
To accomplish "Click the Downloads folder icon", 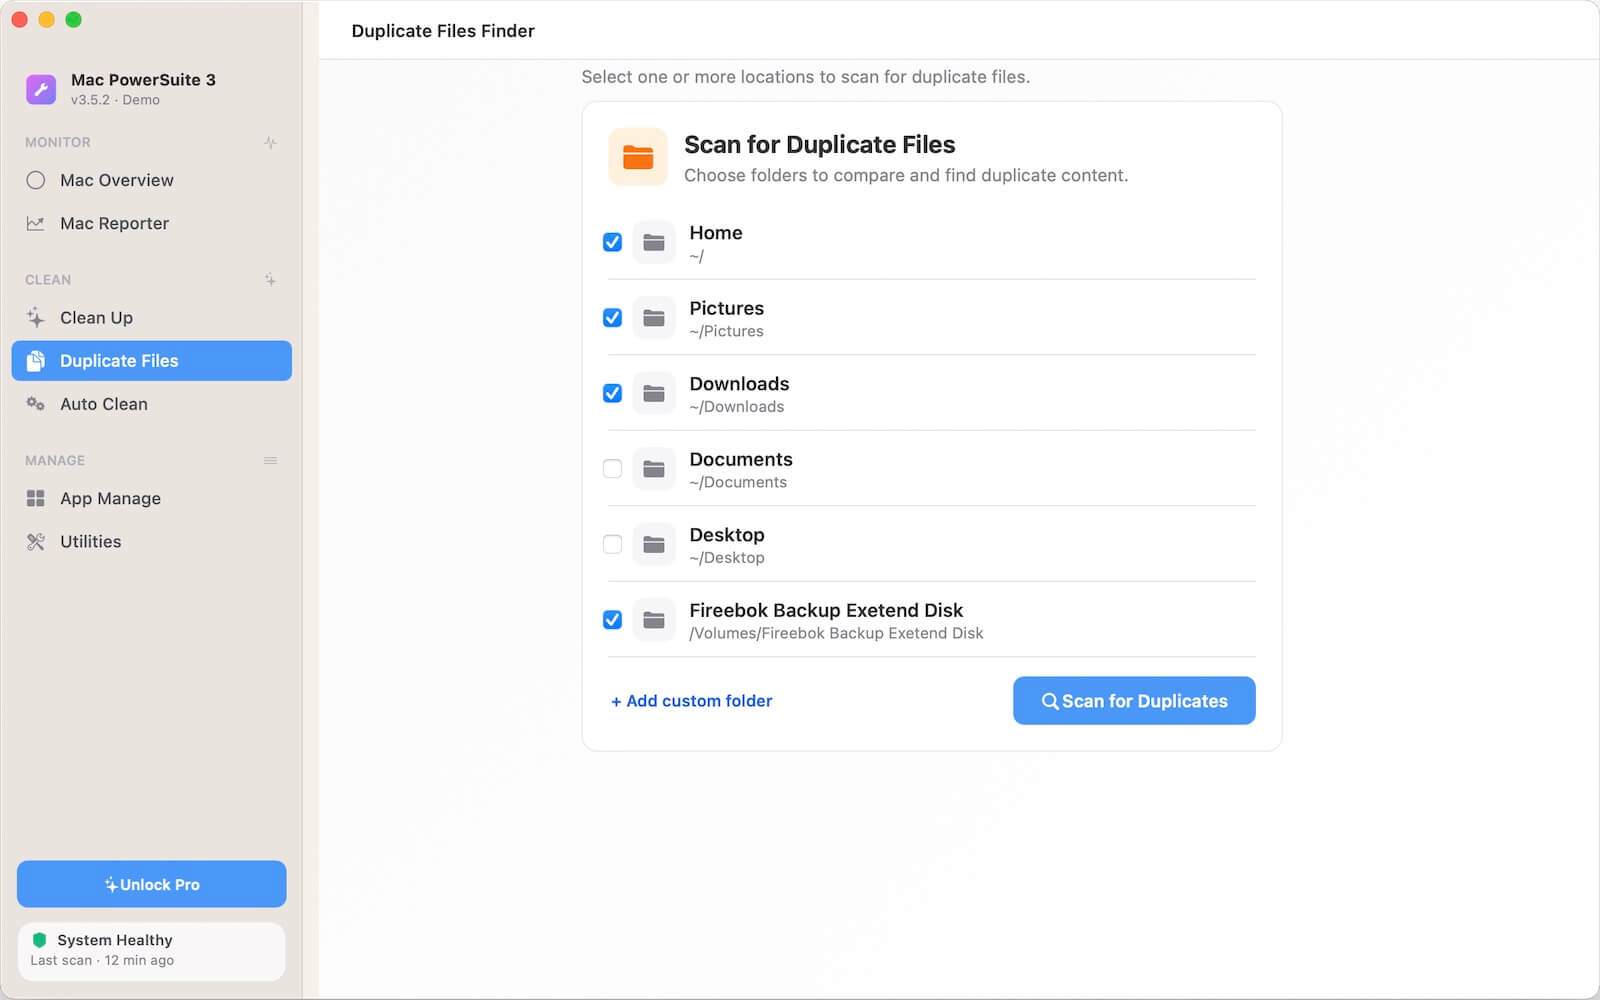I will point(654,393).
